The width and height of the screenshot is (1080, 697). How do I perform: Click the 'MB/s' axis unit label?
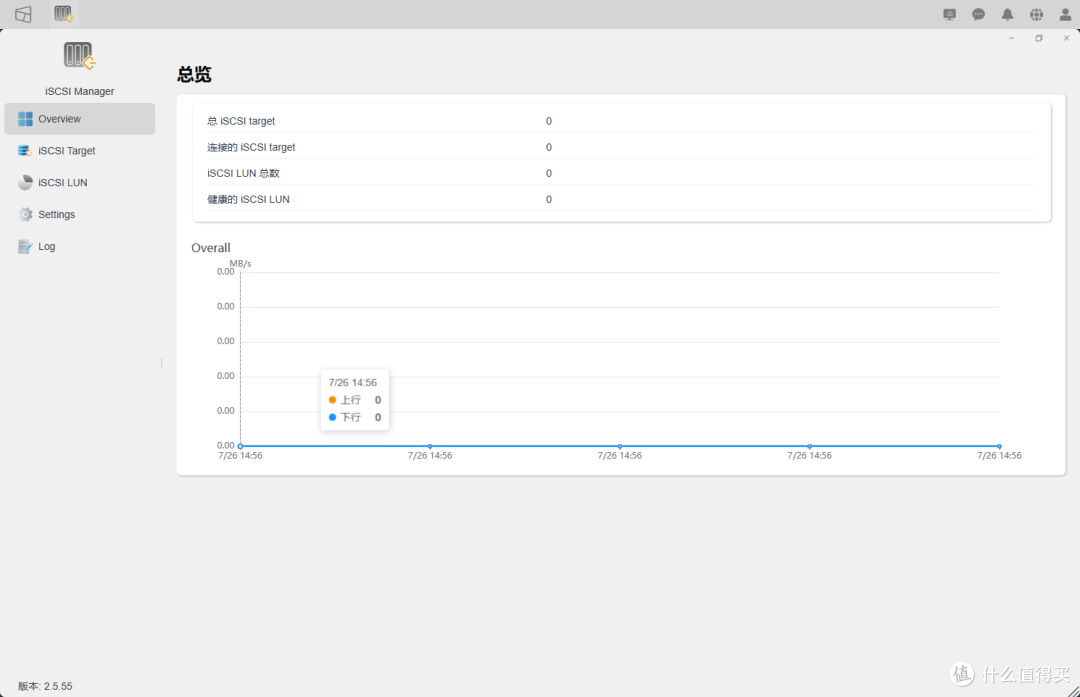tap(240, 264)
